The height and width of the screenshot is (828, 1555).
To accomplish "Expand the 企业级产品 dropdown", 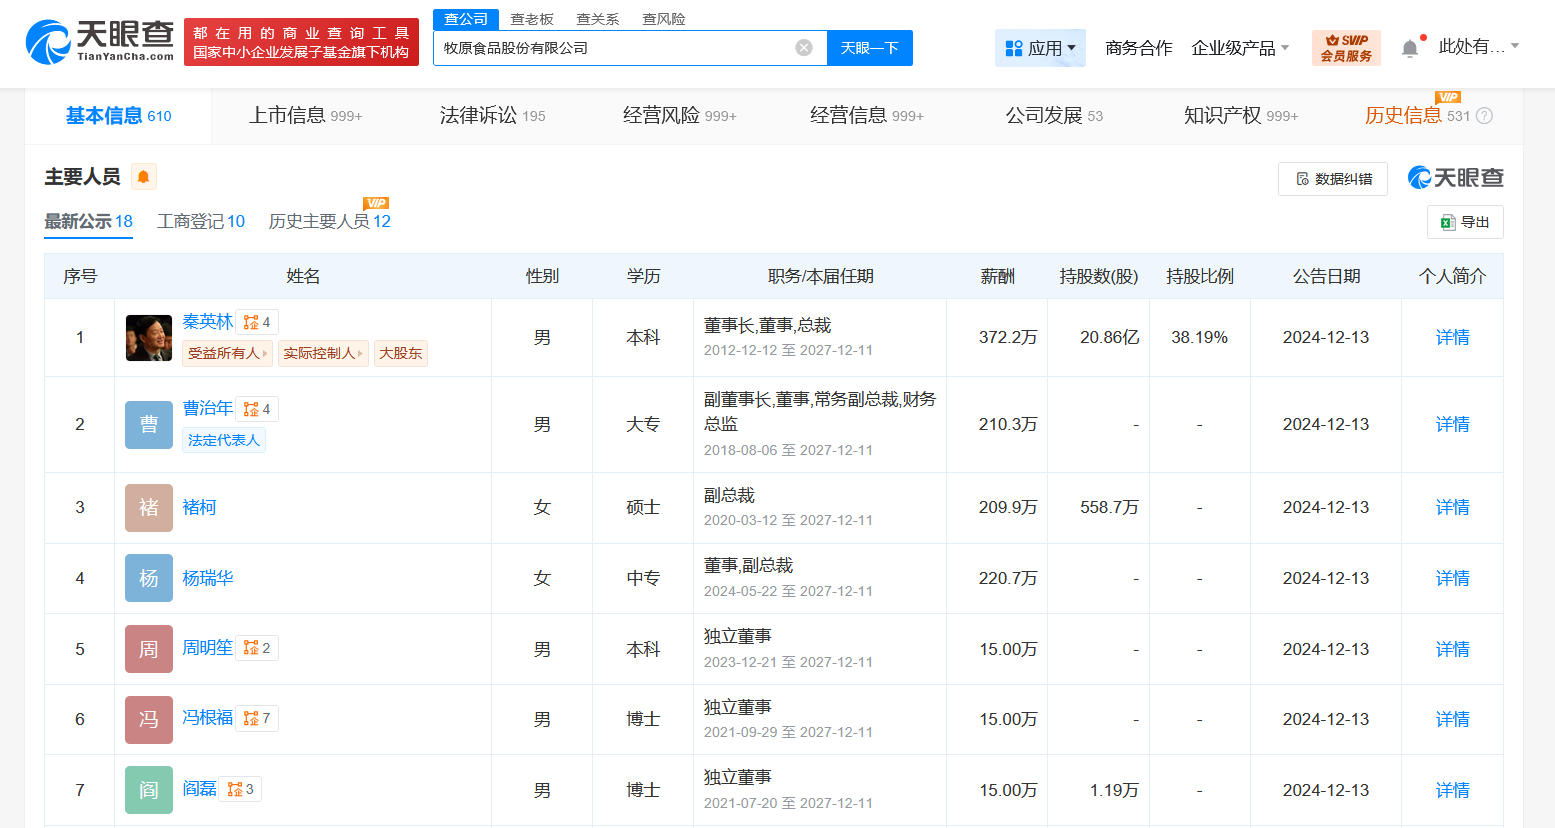I will click(x=1240, y=48).
